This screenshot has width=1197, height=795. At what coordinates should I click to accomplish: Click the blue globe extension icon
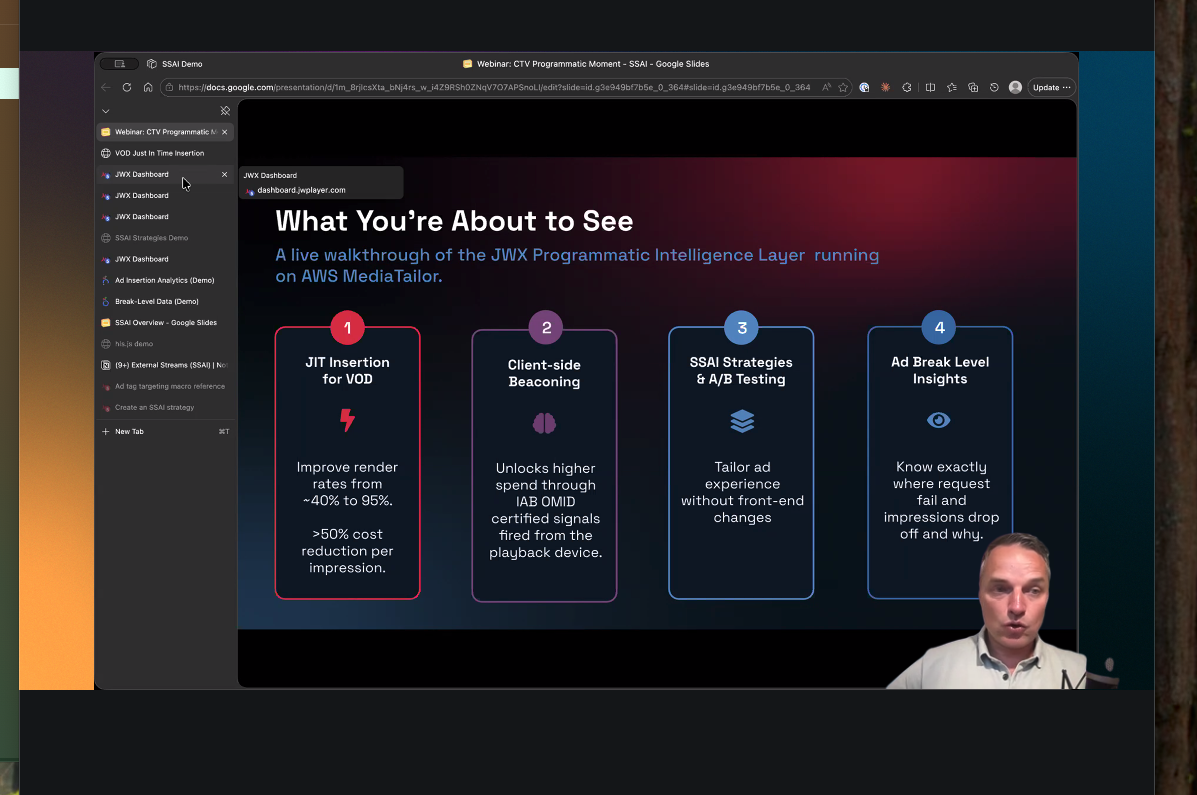pos(864,87)
